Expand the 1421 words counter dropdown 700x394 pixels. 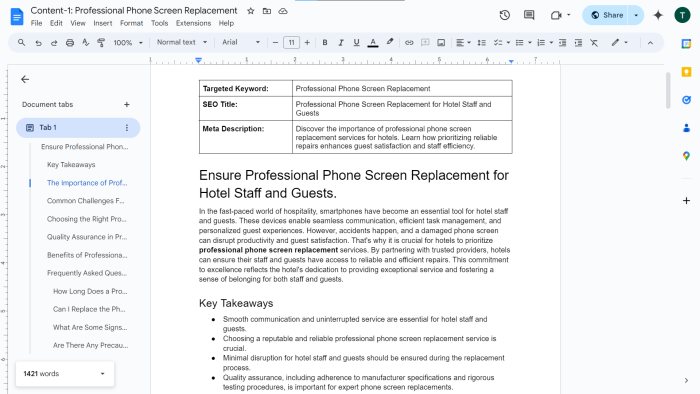tap(103, 374)
